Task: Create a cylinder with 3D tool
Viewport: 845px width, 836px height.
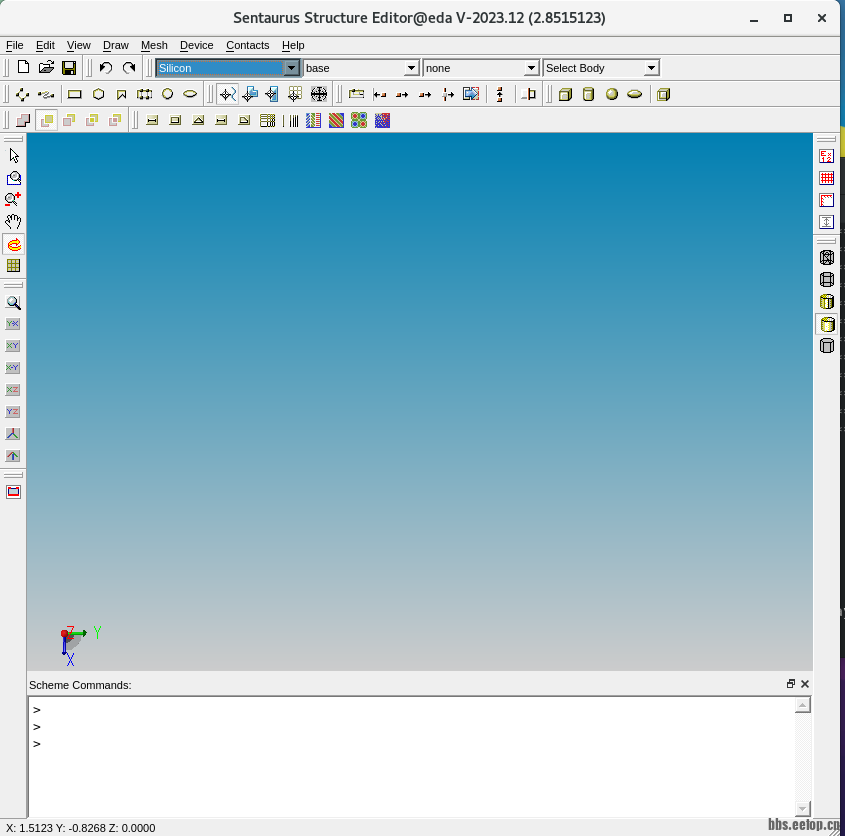Action: coord(588,94)
